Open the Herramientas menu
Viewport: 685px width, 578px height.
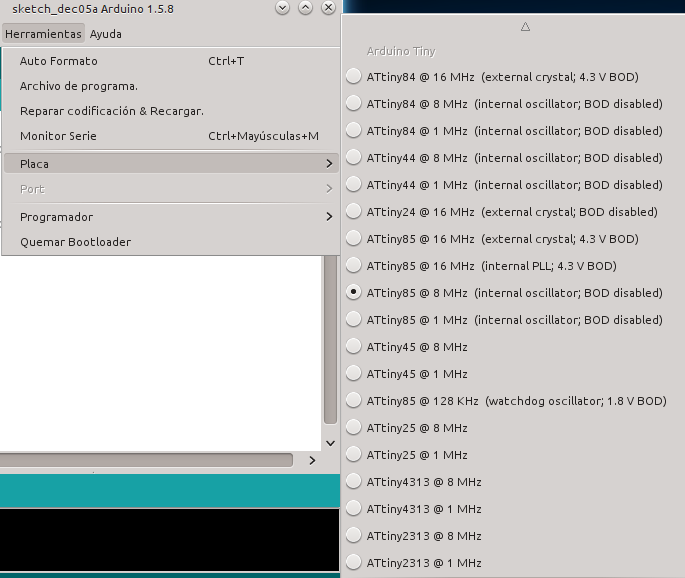pos(43,34)
